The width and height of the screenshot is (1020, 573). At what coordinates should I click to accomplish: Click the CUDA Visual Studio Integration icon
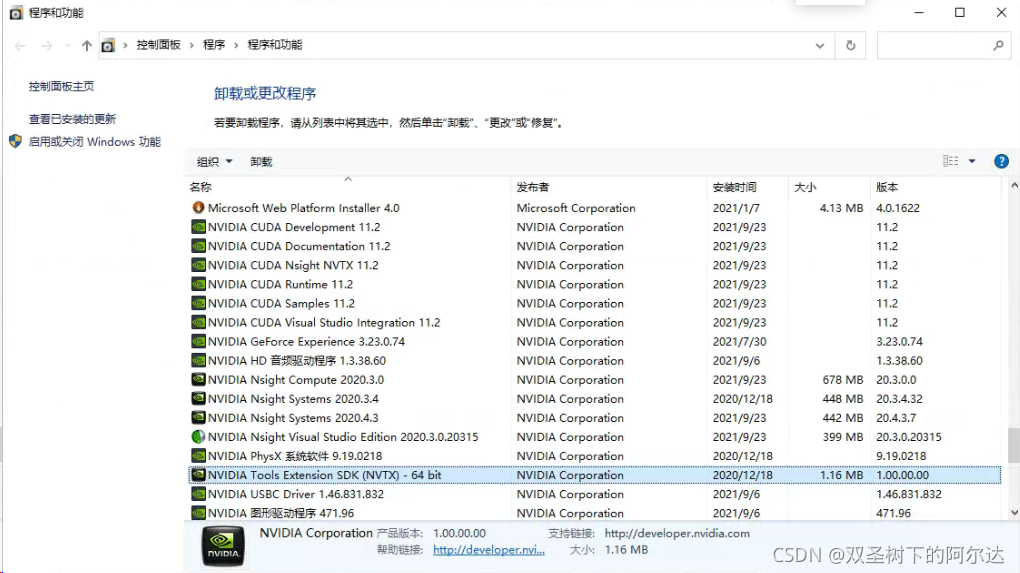pyautogui.click(x=198, y=322)
